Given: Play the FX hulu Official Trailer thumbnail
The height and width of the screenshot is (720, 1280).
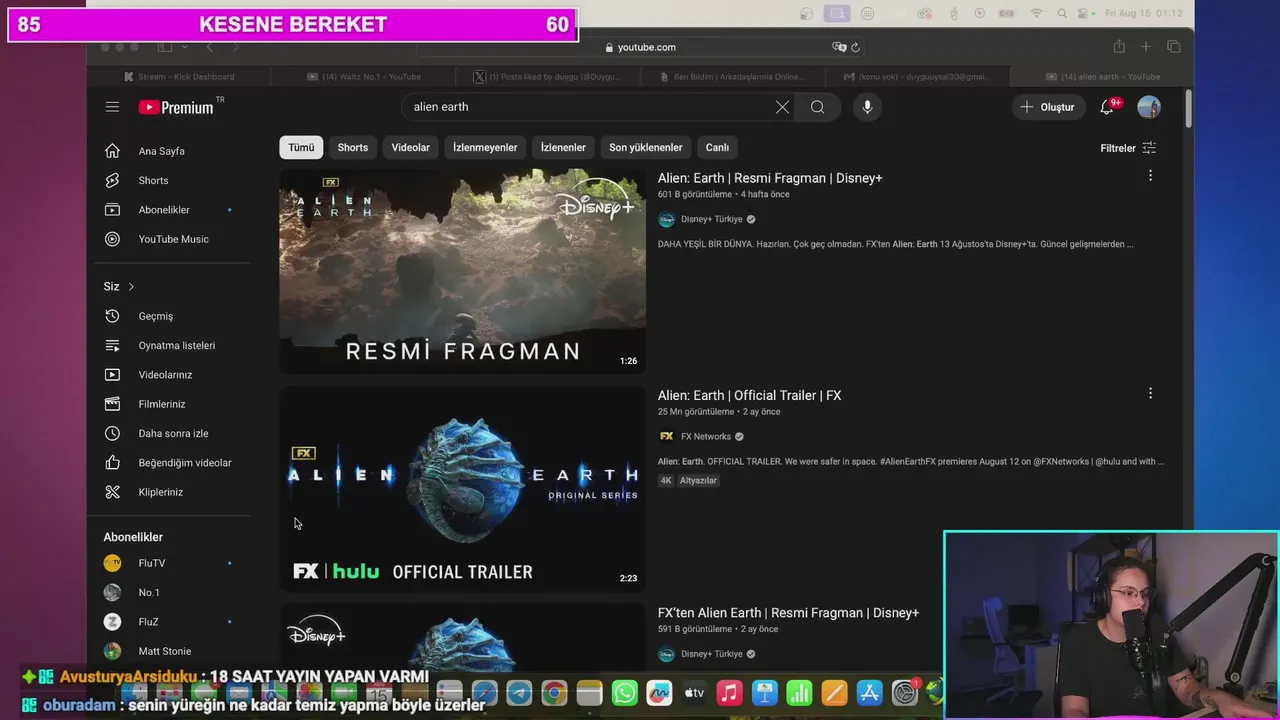Looking at the screenshot, I should tap(462, 489).
